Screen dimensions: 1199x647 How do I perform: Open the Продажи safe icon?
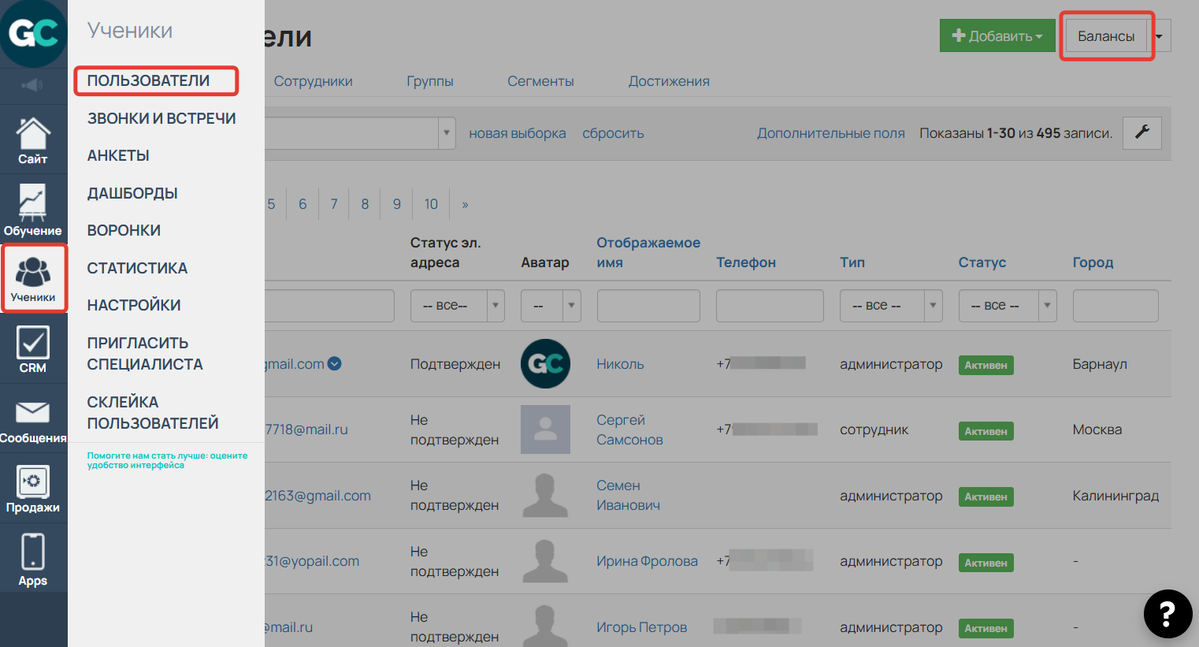click(33, 490)
